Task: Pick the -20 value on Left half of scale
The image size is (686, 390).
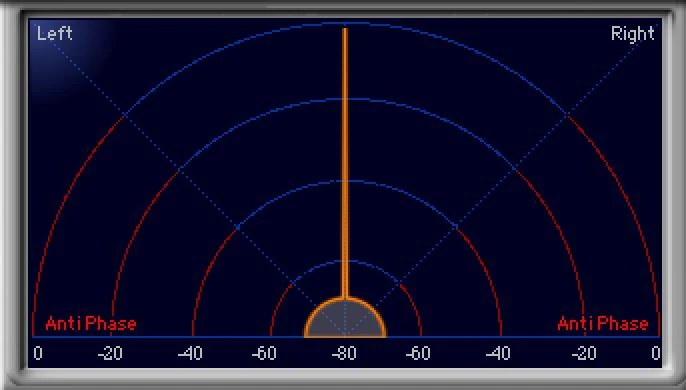Action: pyautogui.click(x=110, y=353)
